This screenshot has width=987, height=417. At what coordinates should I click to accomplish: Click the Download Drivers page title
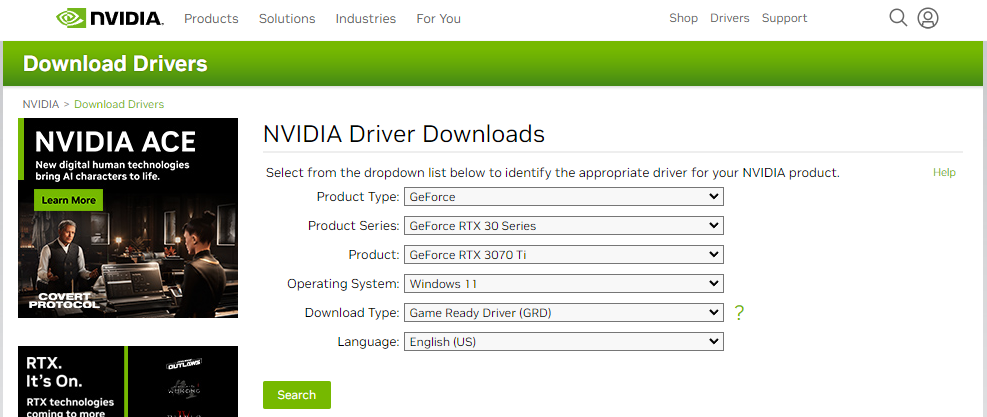pyautogui.click(x=115, y=64)
